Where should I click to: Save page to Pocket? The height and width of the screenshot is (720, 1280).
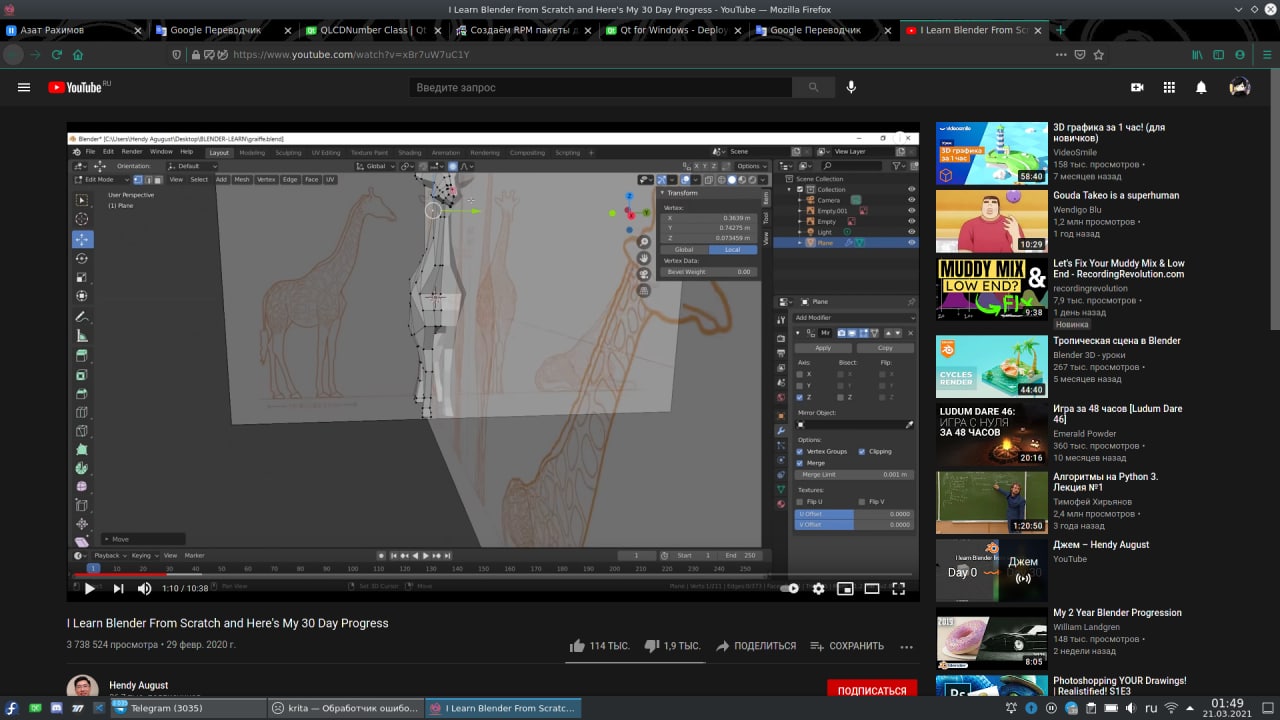(x=1080, y=54)
